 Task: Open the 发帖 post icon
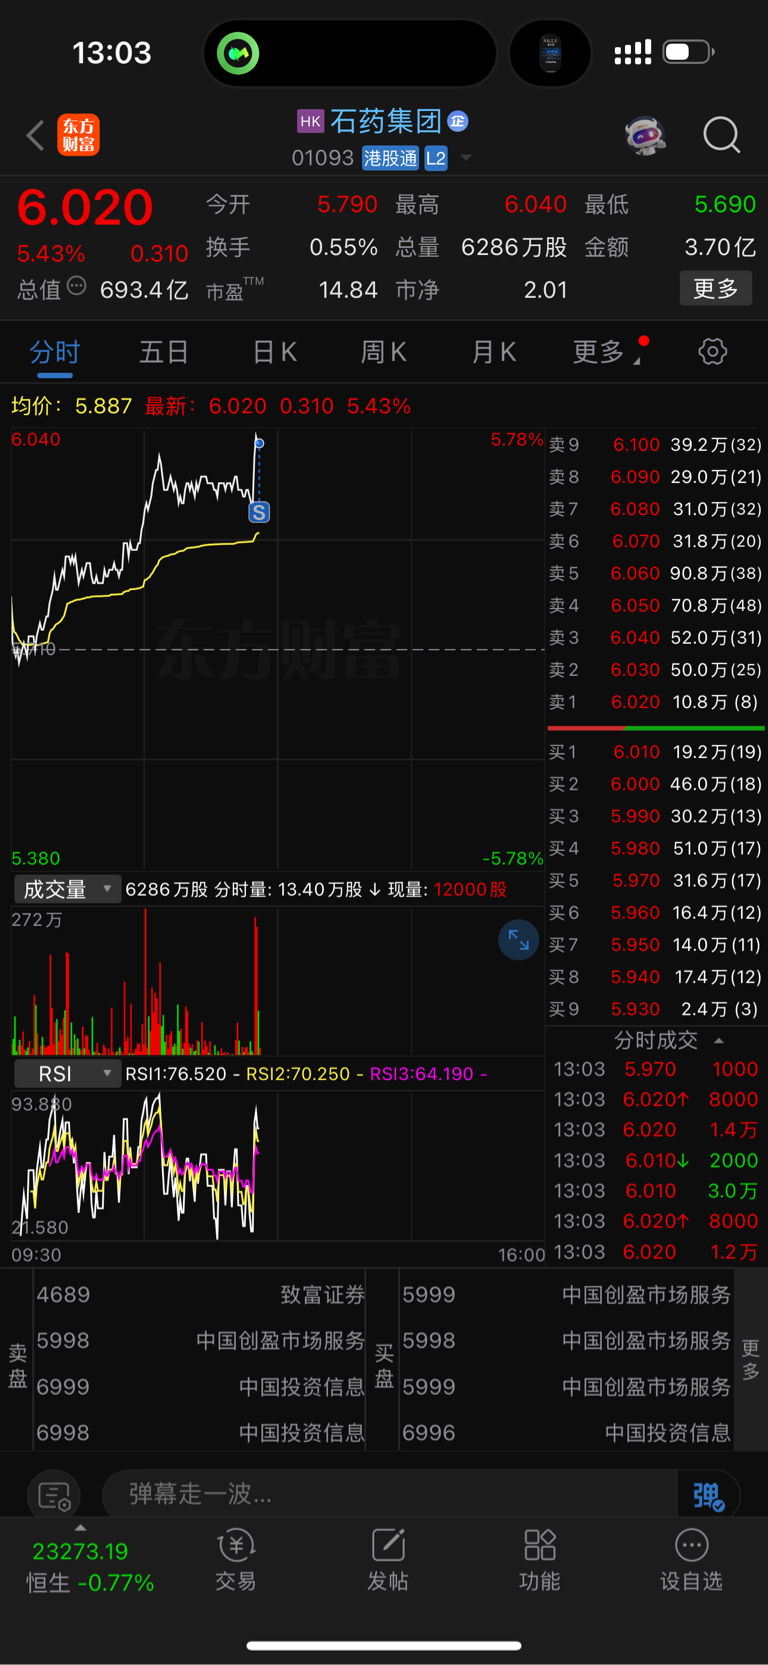[388, 1560]
